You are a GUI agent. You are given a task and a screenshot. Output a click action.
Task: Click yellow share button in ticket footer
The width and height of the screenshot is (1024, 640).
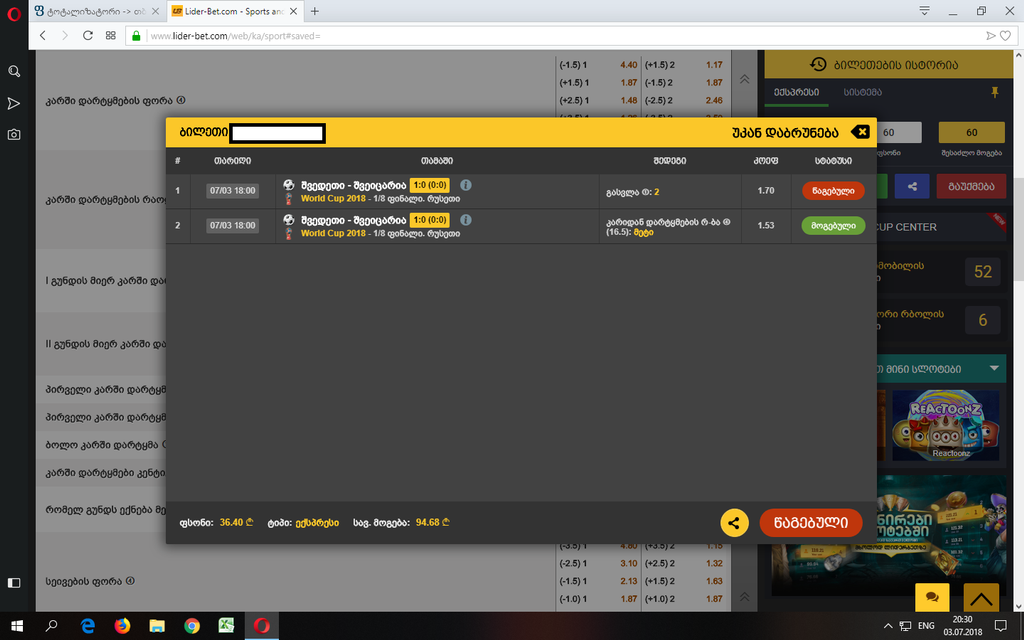[734, 522]
